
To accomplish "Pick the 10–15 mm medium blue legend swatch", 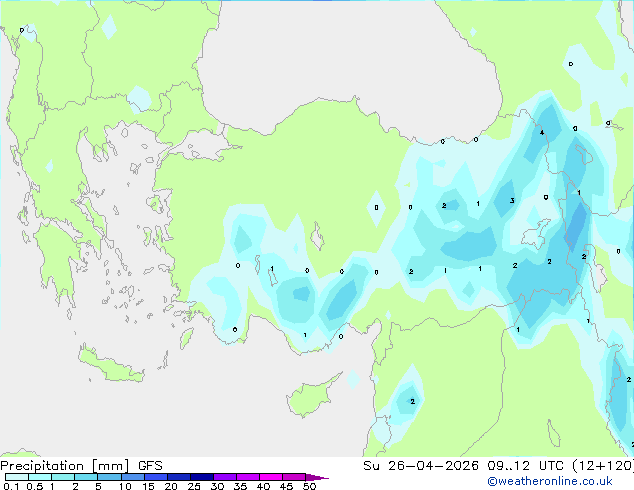I will click(133, 477).
